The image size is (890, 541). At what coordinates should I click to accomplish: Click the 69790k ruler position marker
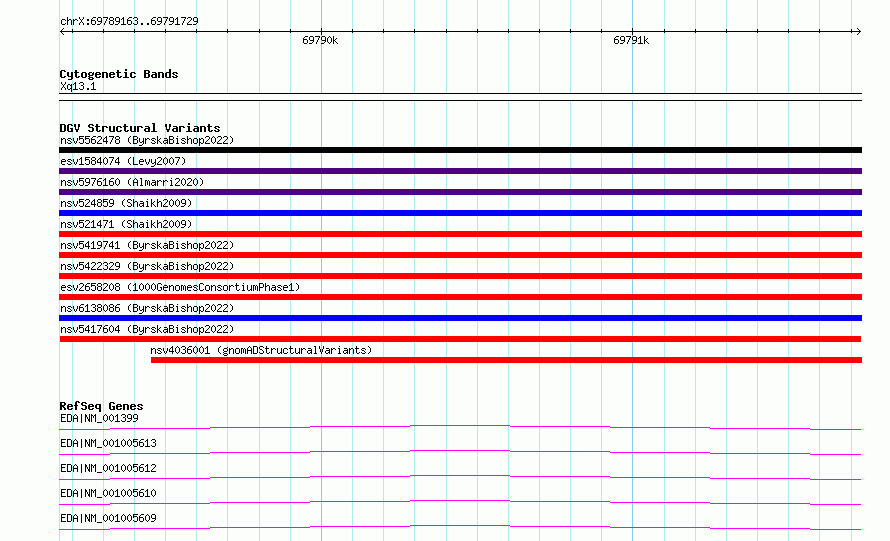[x=320, y=40]
